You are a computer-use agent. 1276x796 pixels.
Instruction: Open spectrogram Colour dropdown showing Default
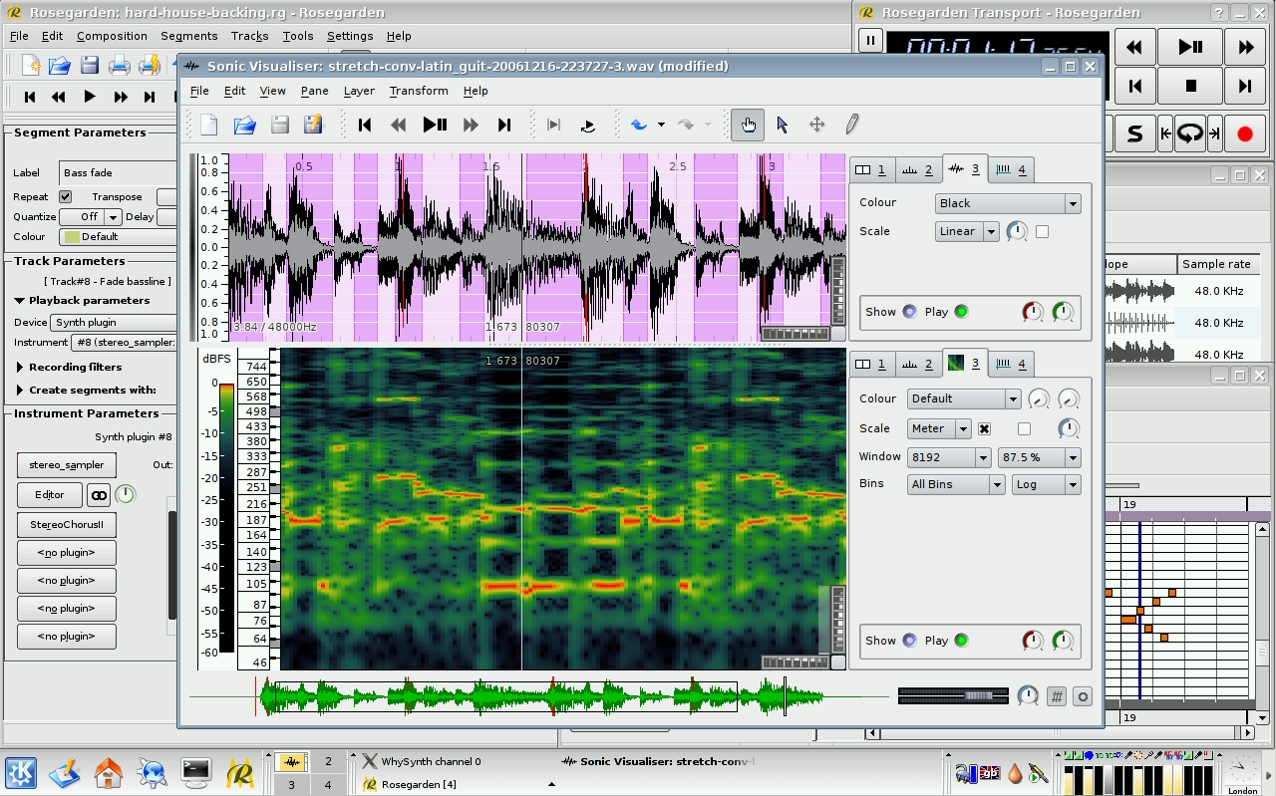tap(964, 399)
